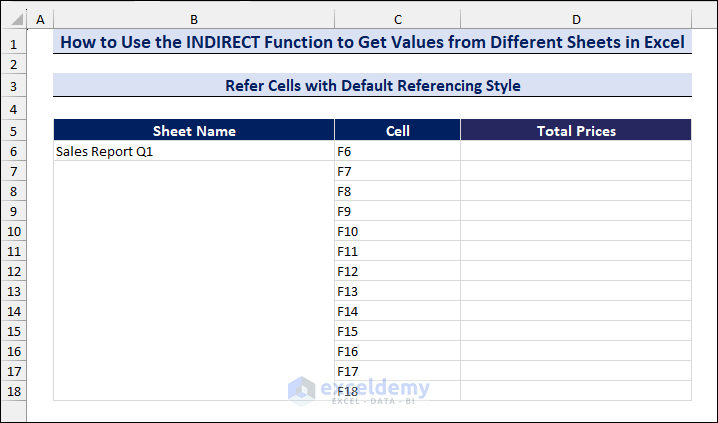This screenshot has width=718, height=423.
Task: Select the cell containing F9
Action: [x=397, y=211]
